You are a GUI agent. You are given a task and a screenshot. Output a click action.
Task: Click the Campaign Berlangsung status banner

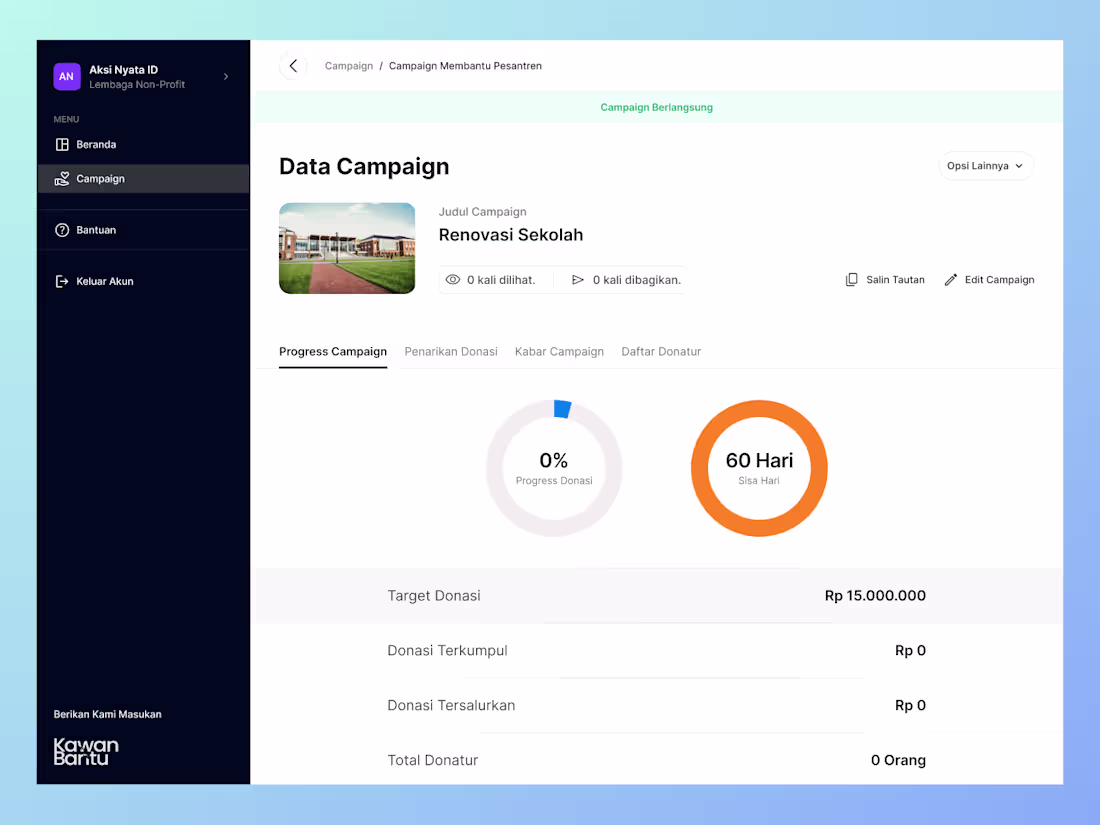[x=657, y=107]
